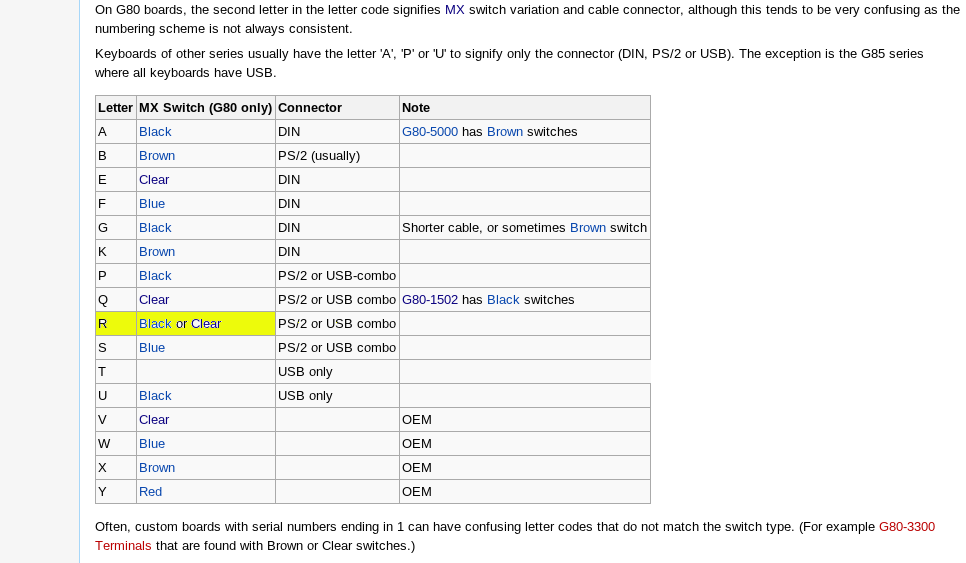Screen dimensions: 966x563
Task: Open Clear switch link in row E
Action: 154,180
